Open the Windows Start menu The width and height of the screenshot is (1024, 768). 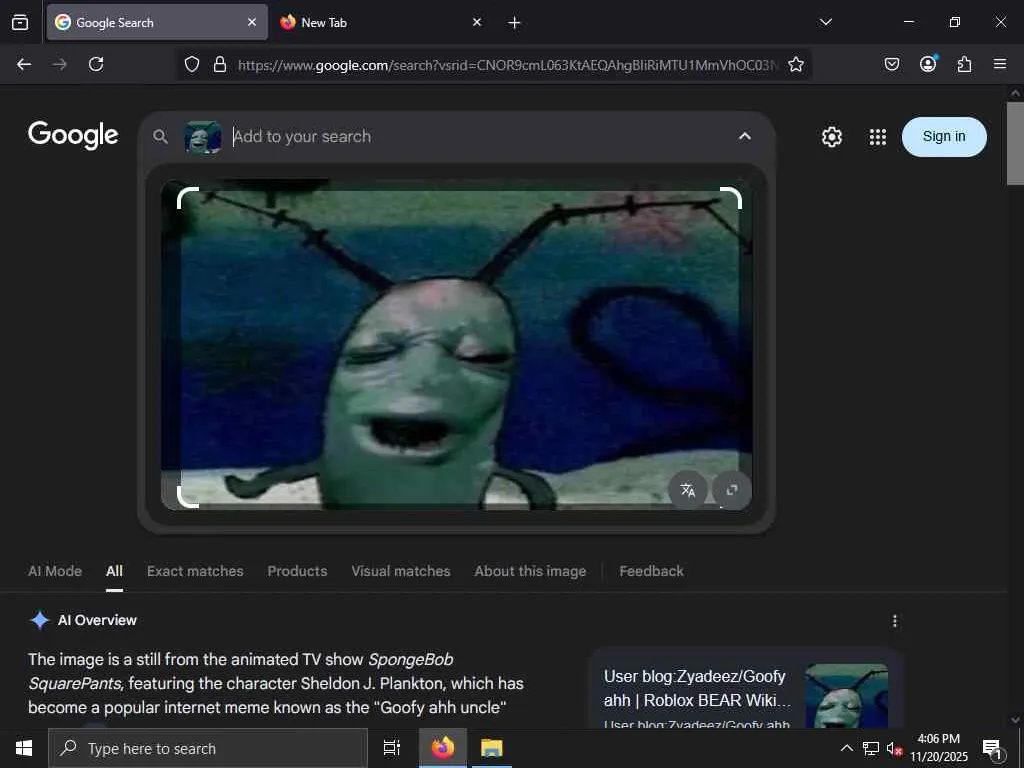[24, 748]
